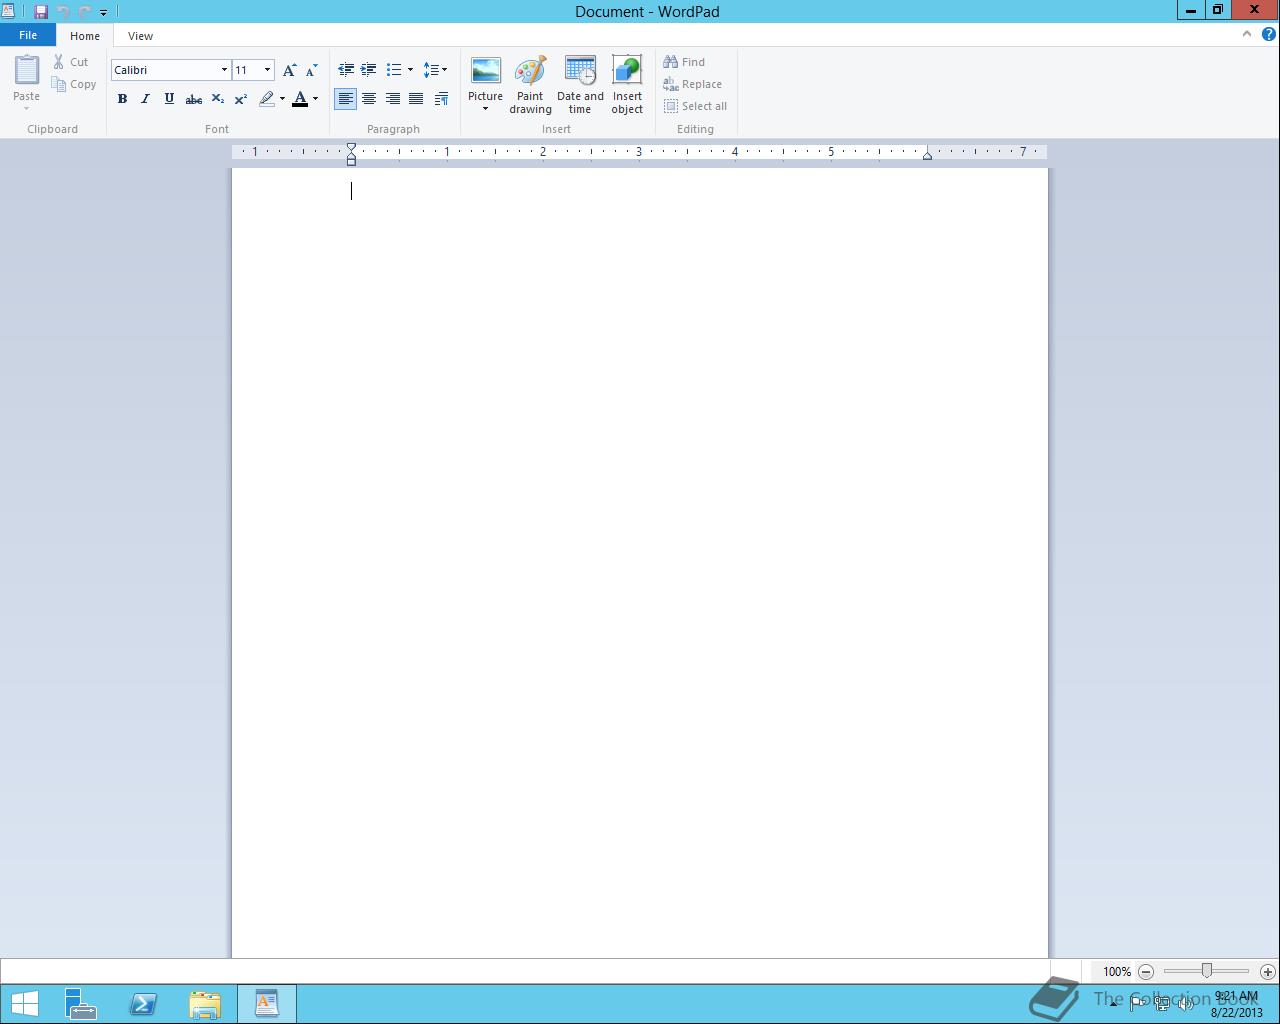
Task: Minimize the ribbon with the chevron
Action: [1246, 34]
